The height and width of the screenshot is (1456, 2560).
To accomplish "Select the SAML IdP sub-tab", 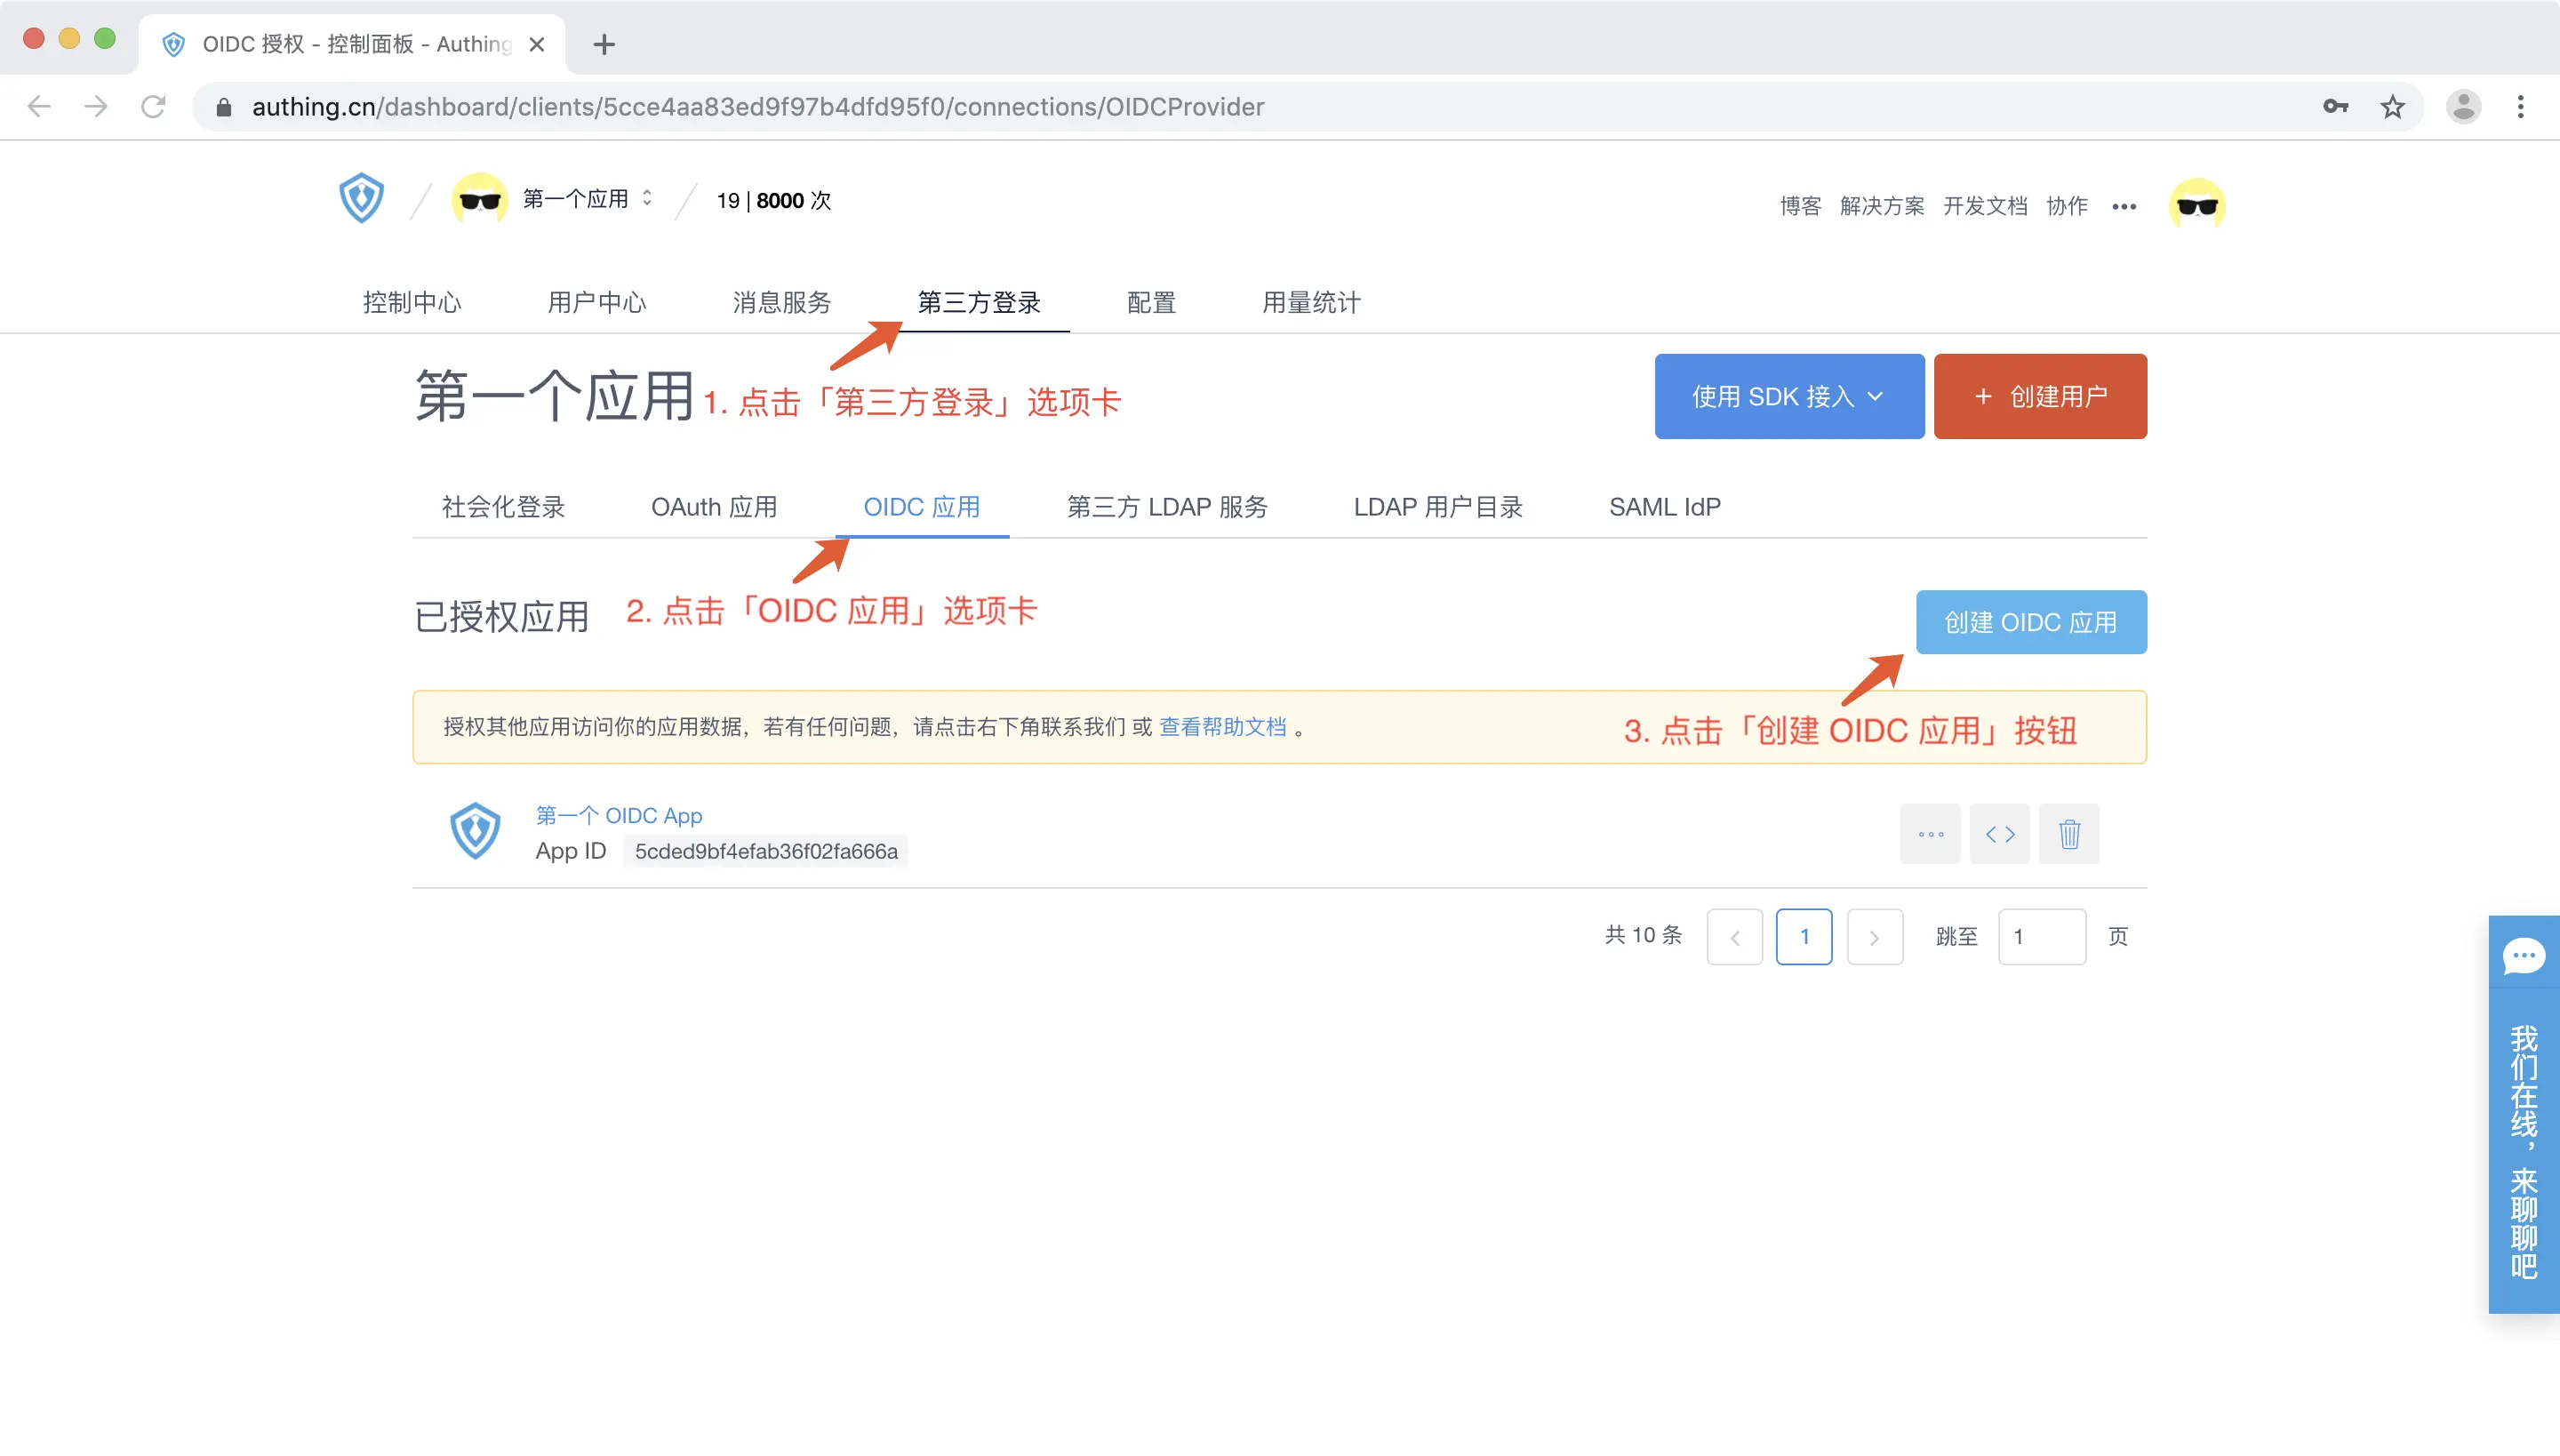I will coord(1664,507).
